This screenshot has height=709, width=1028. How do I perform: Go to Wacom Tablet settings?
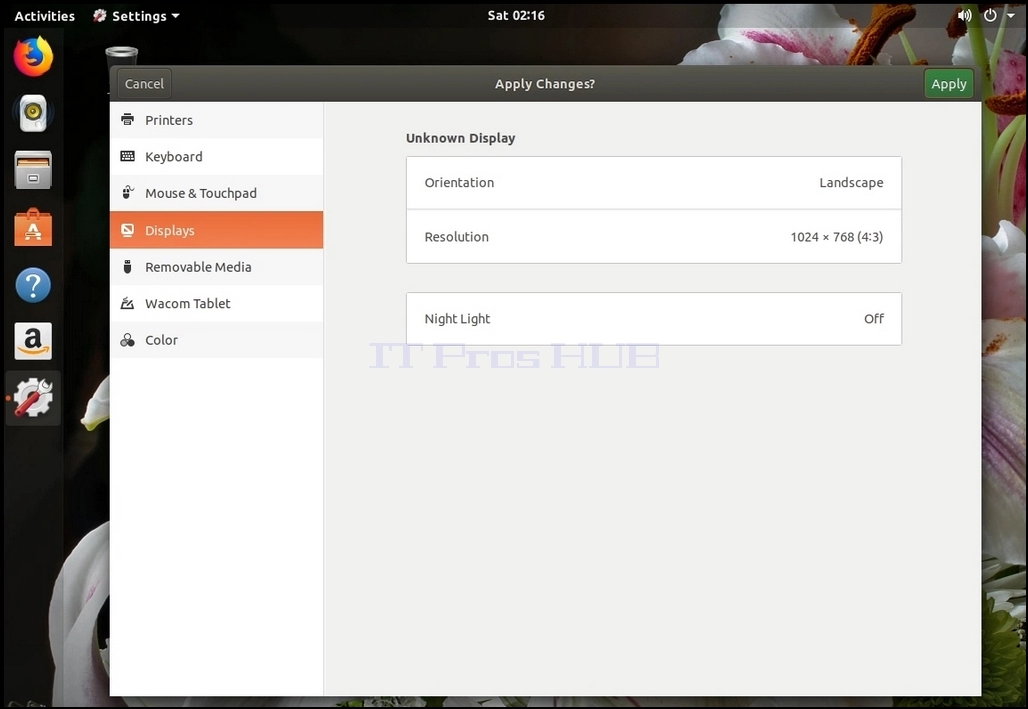pos(216,304)
